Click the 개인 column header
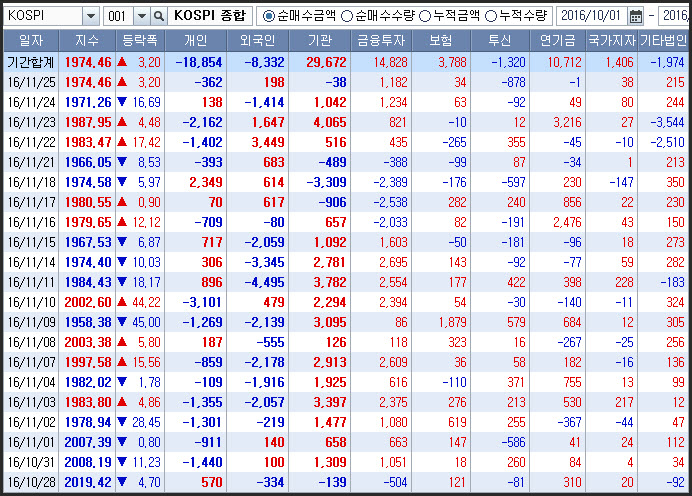Viewport: 692px width, 496px height. pos(196,41)
